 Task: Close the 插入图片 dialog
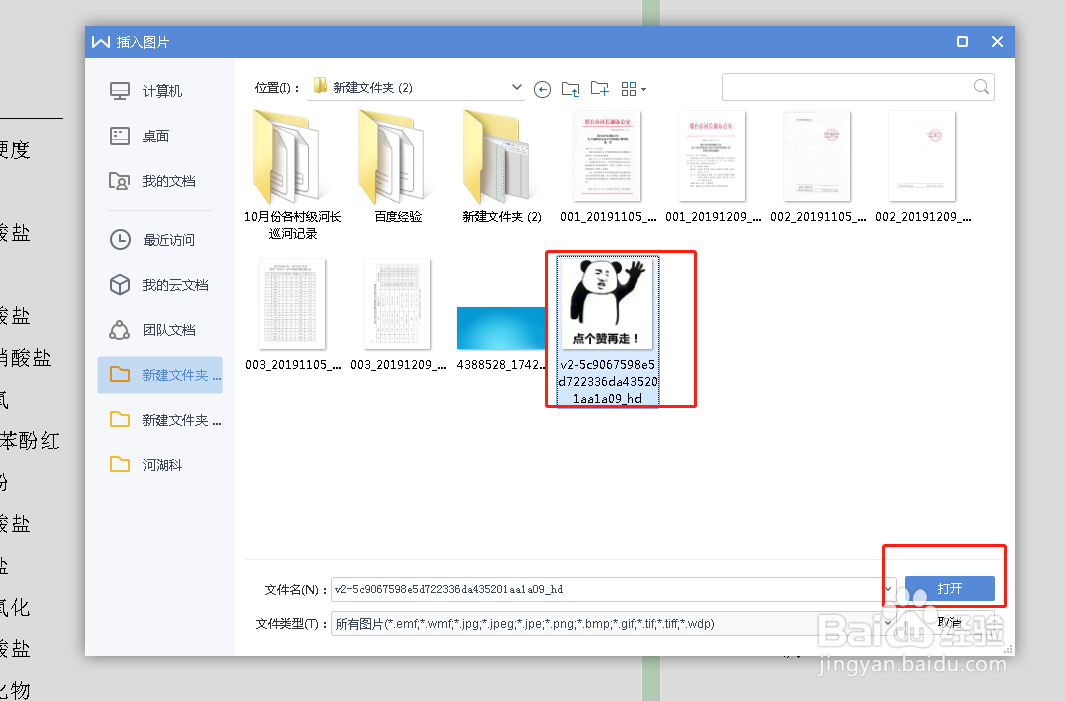pos(997,41)
